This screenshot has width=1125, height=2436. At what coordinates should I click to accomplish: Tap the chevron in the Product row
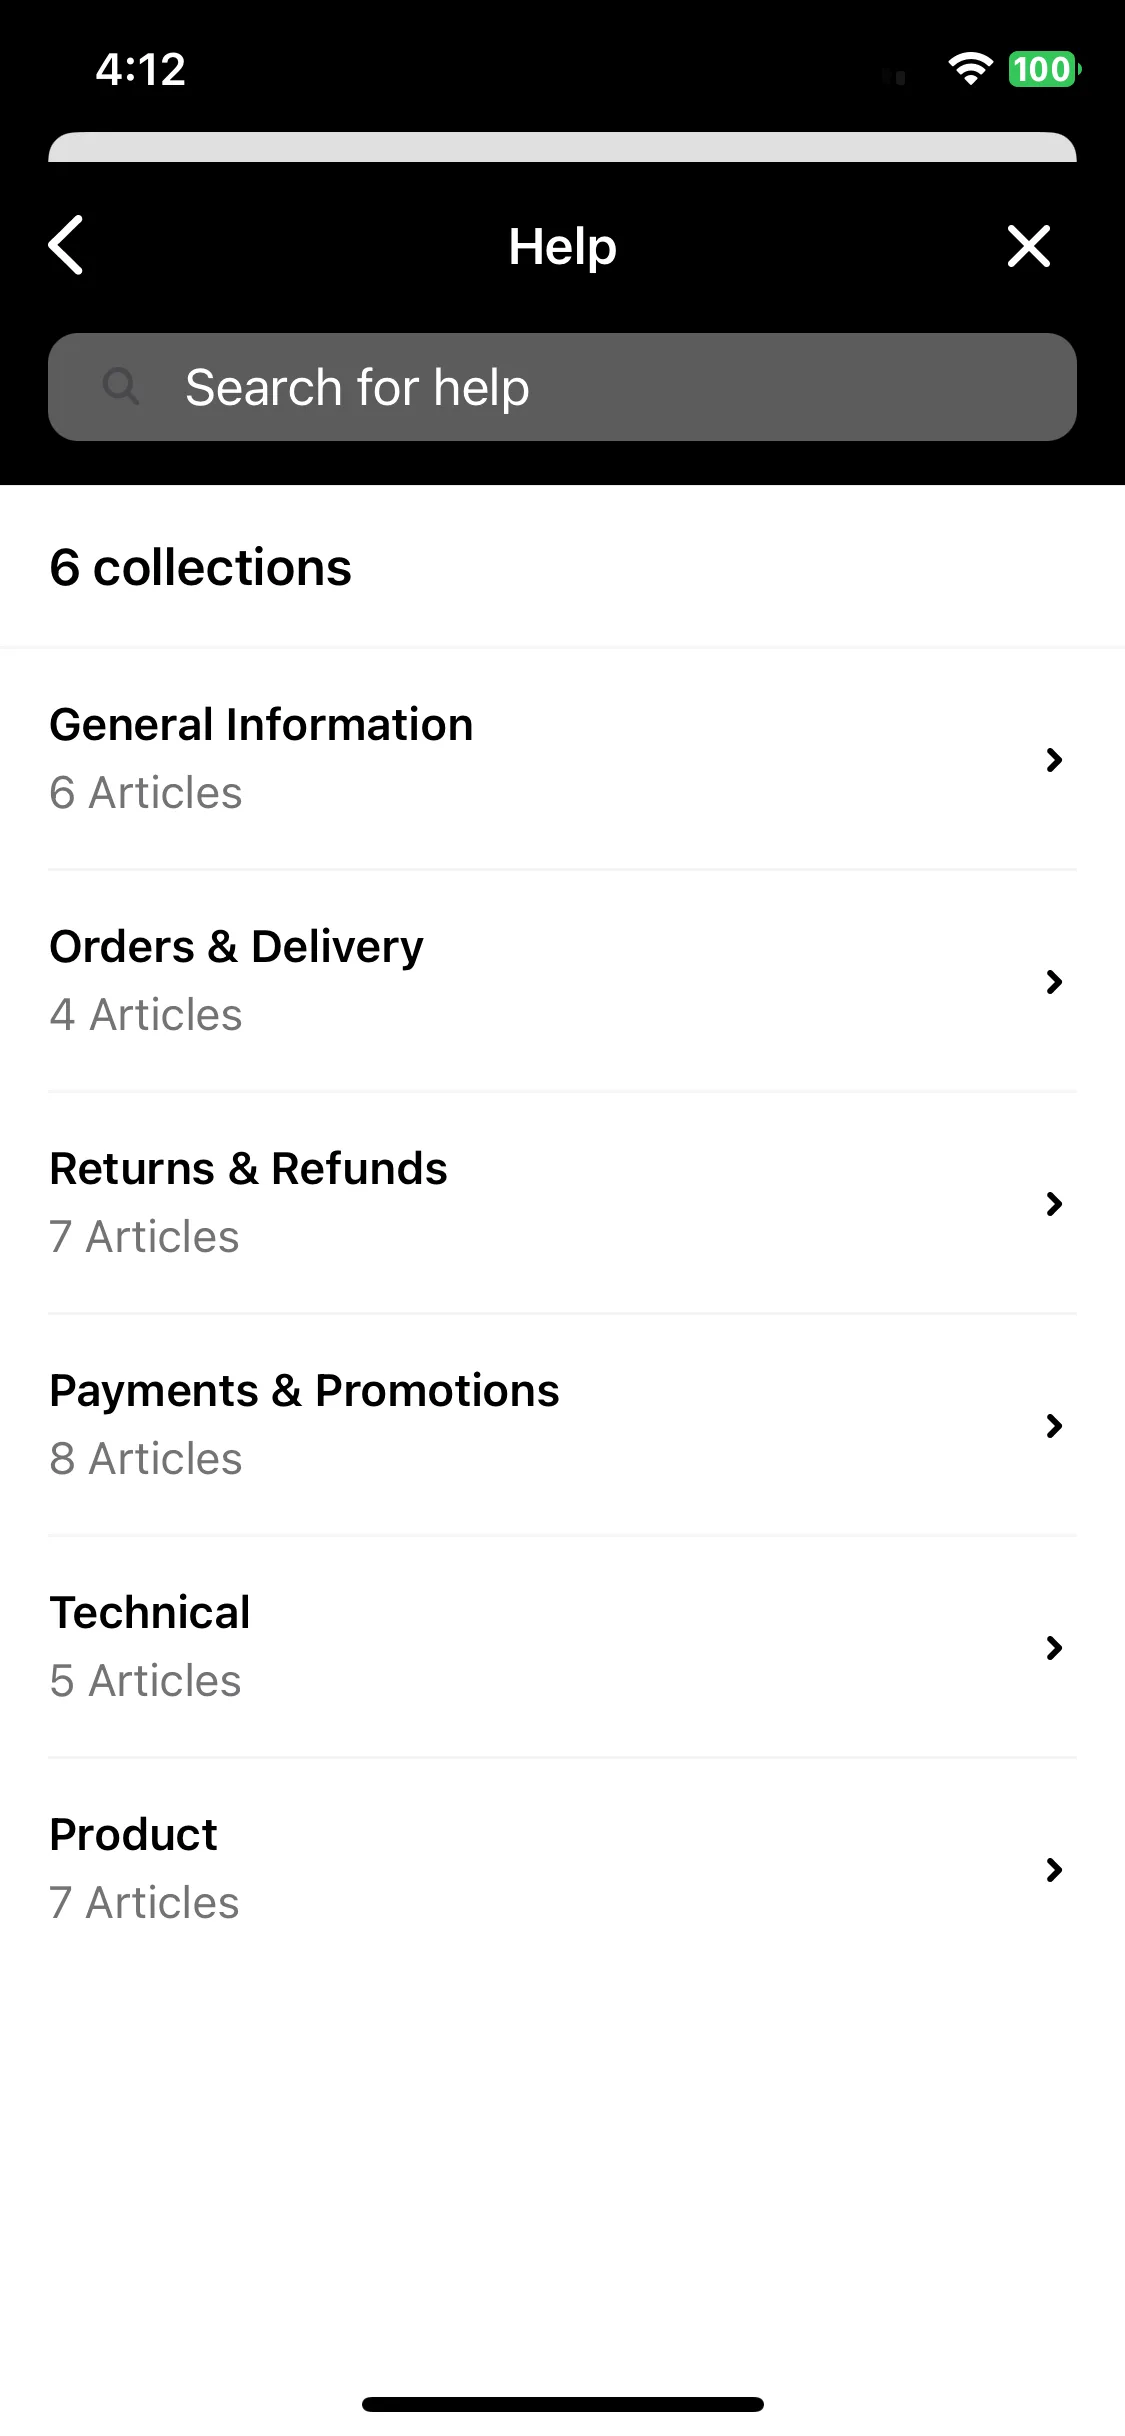tap(1054, 1870)
